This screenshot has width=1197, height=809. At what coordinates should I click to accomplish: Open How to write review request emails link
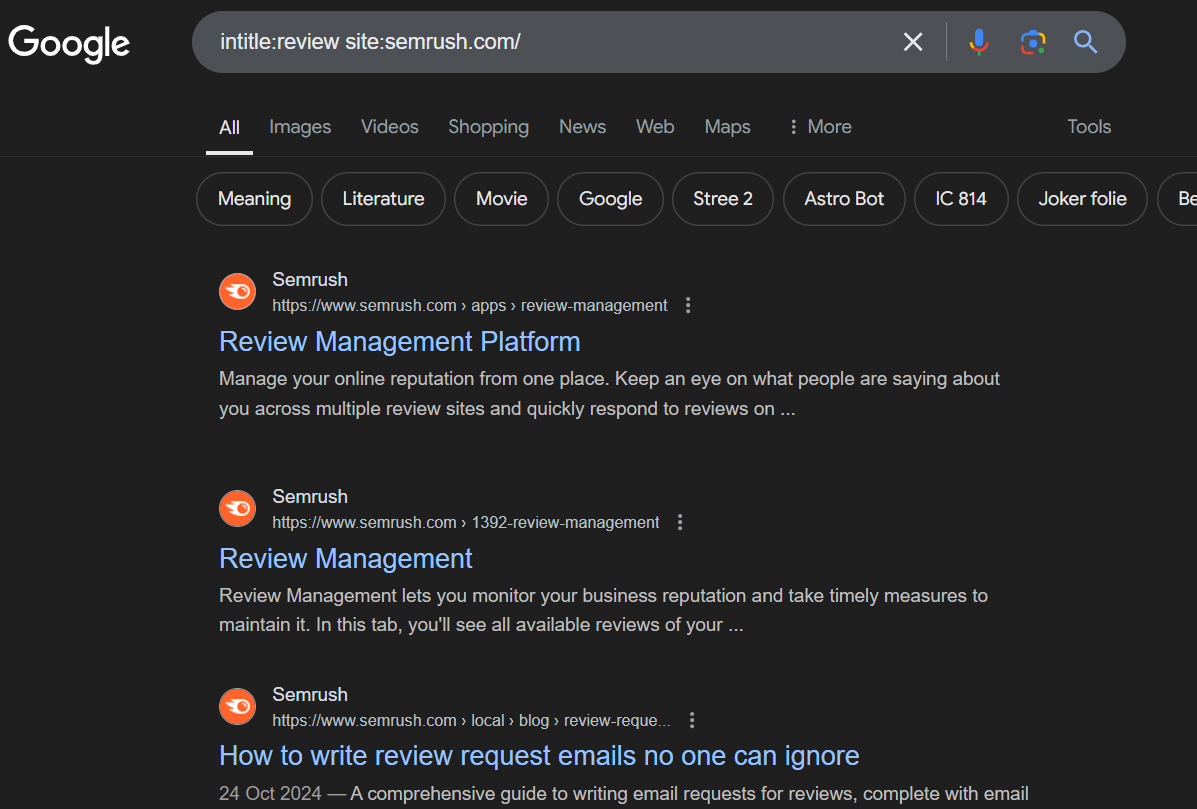point(539,756)
